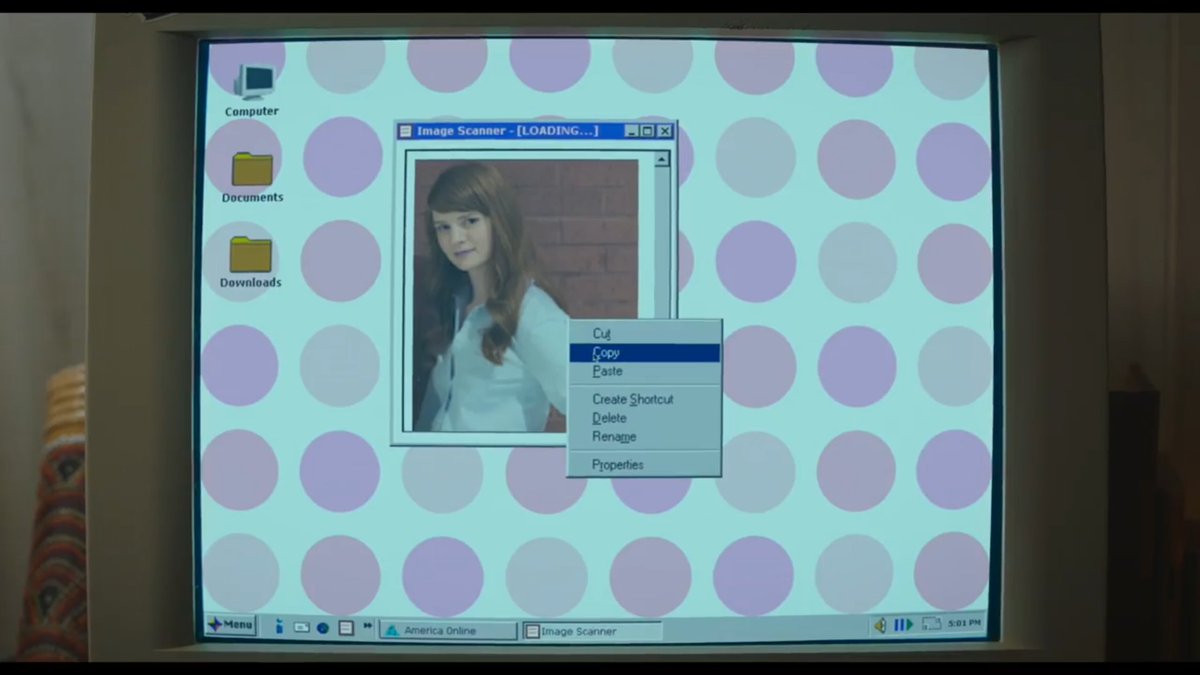Choose Paste from the context menu
Viewport: 1200px width, 675px height.
(645, 371)
